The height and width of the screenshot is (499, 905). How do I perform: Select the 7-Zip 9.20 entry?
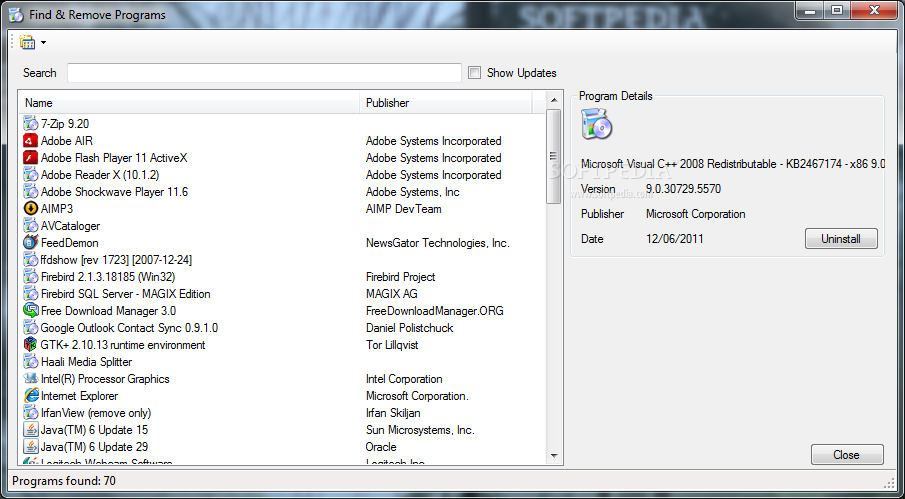[65, 123]
